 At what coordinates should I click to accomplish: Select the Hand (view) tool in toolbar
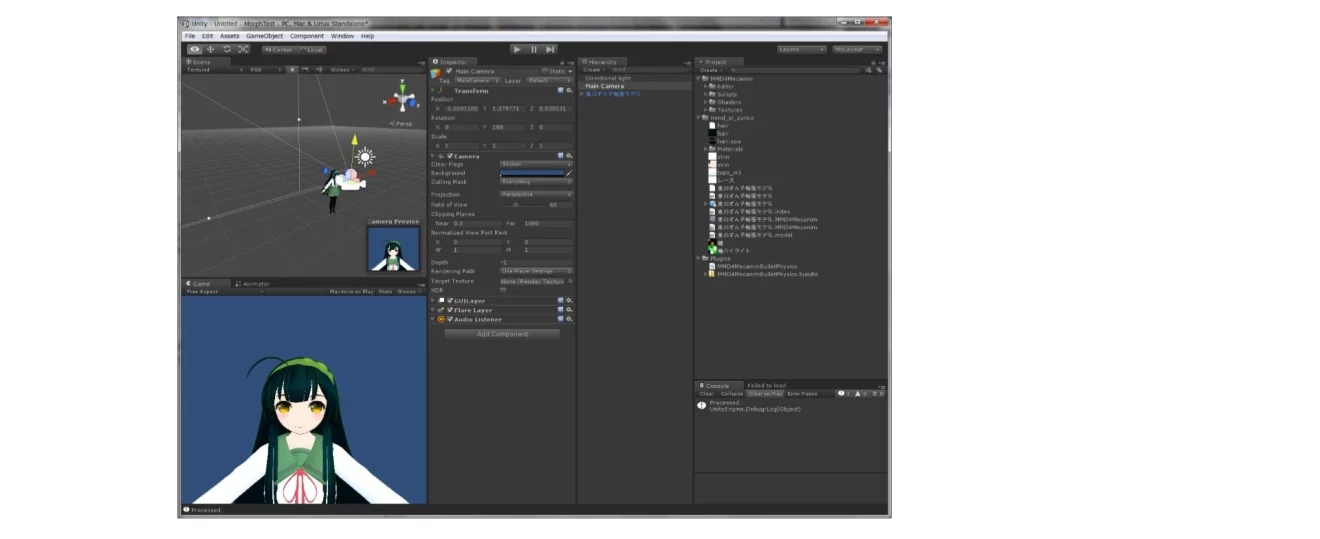(x=195, y=49)
